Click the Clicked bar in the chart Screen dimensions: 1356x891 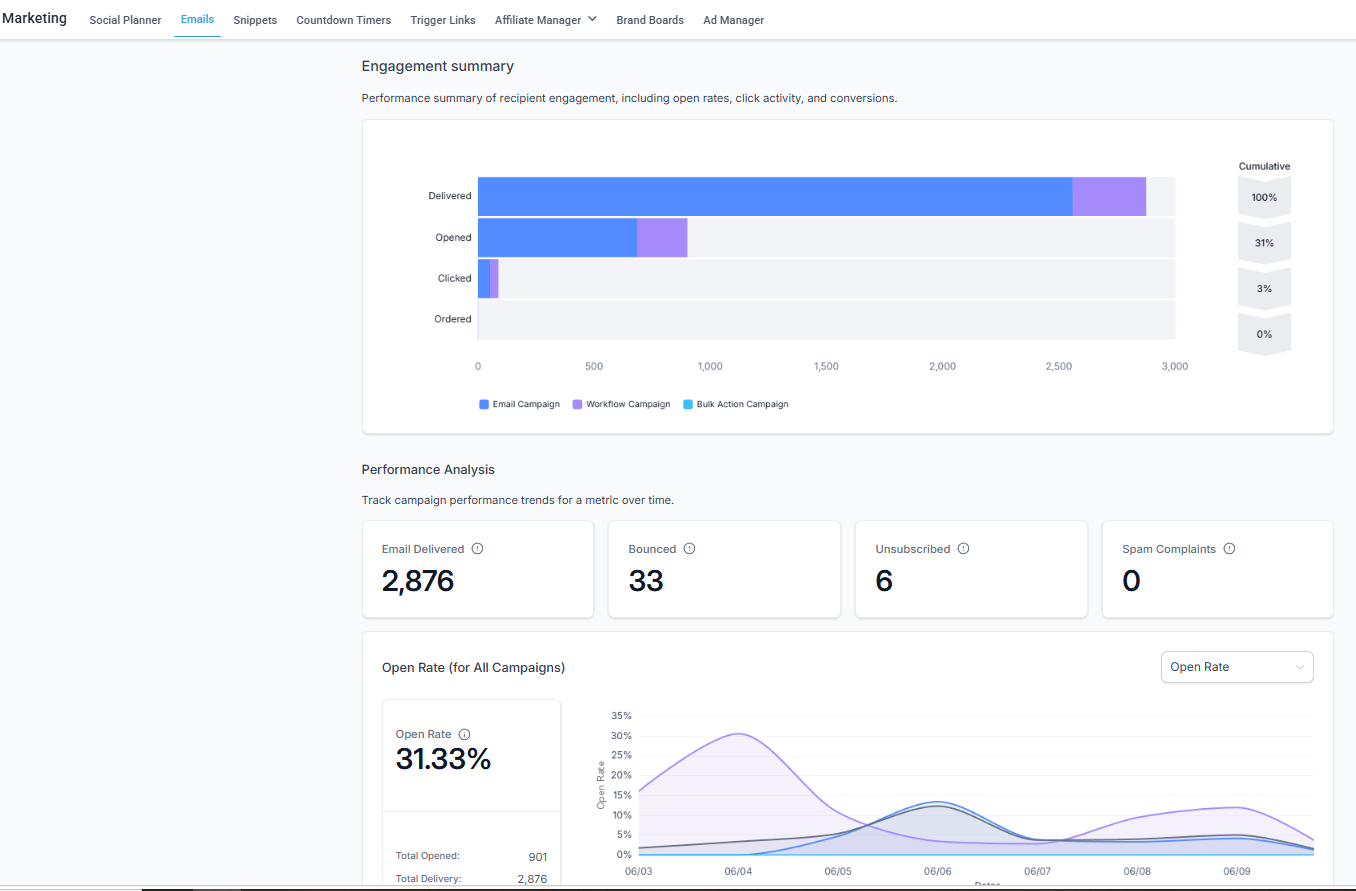pyautogui.click(x=488, y=279)
